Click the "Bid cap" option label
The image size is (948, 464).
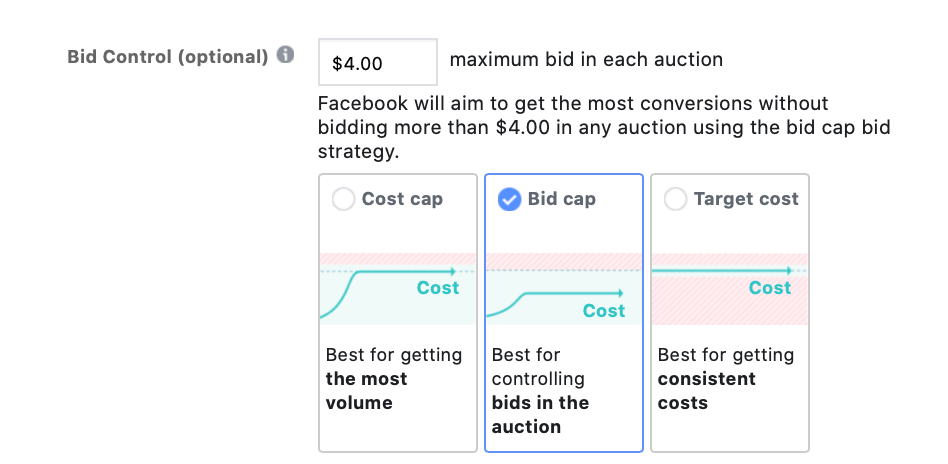(x=561, y=199)
